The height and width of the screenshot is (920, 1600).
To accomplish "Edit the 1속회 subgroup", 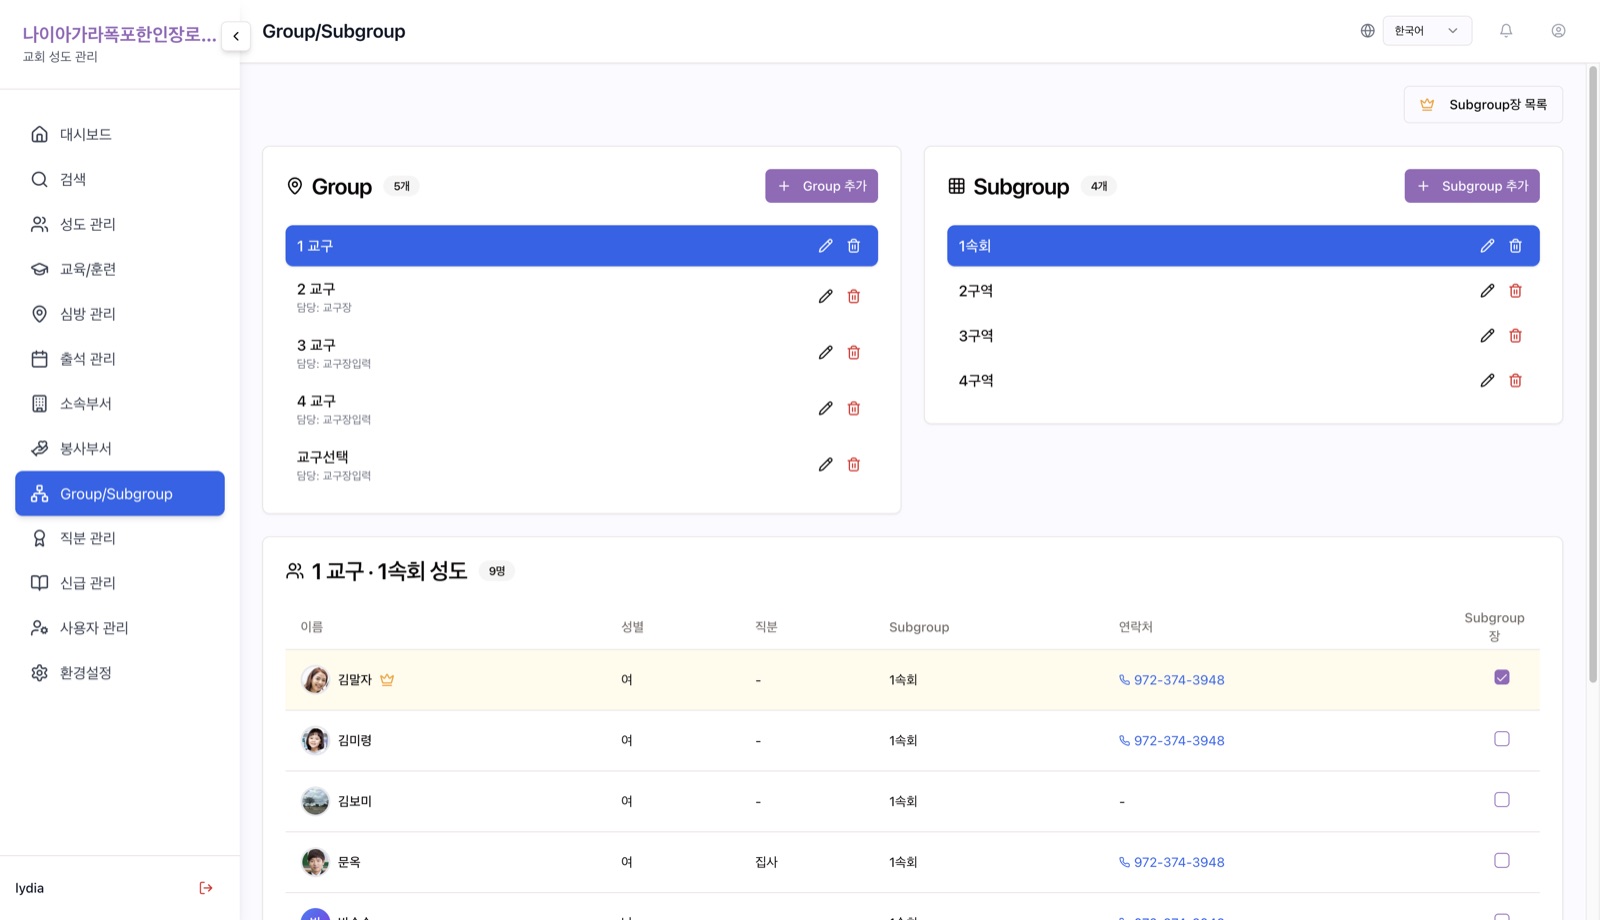I will coord(1487,246).
